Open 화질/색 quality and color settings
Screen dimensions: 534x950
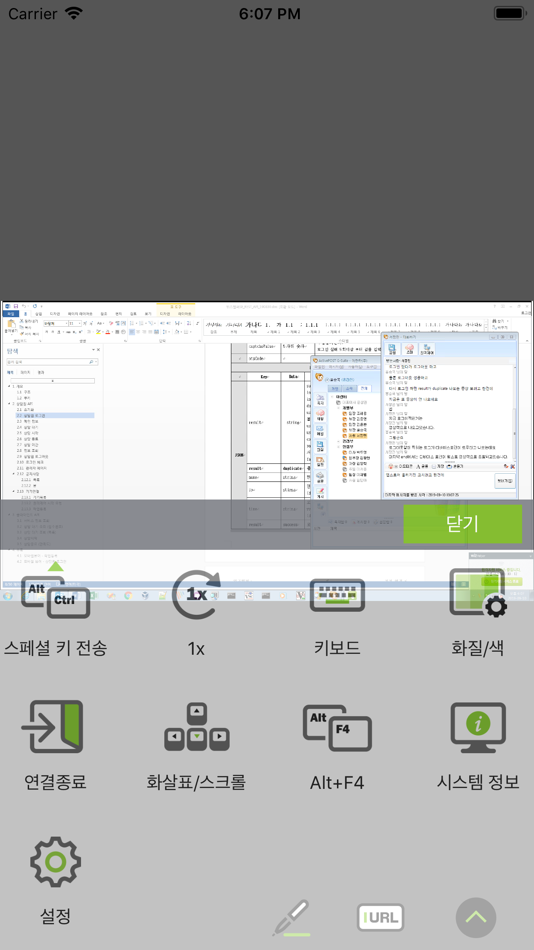[478, 614]
